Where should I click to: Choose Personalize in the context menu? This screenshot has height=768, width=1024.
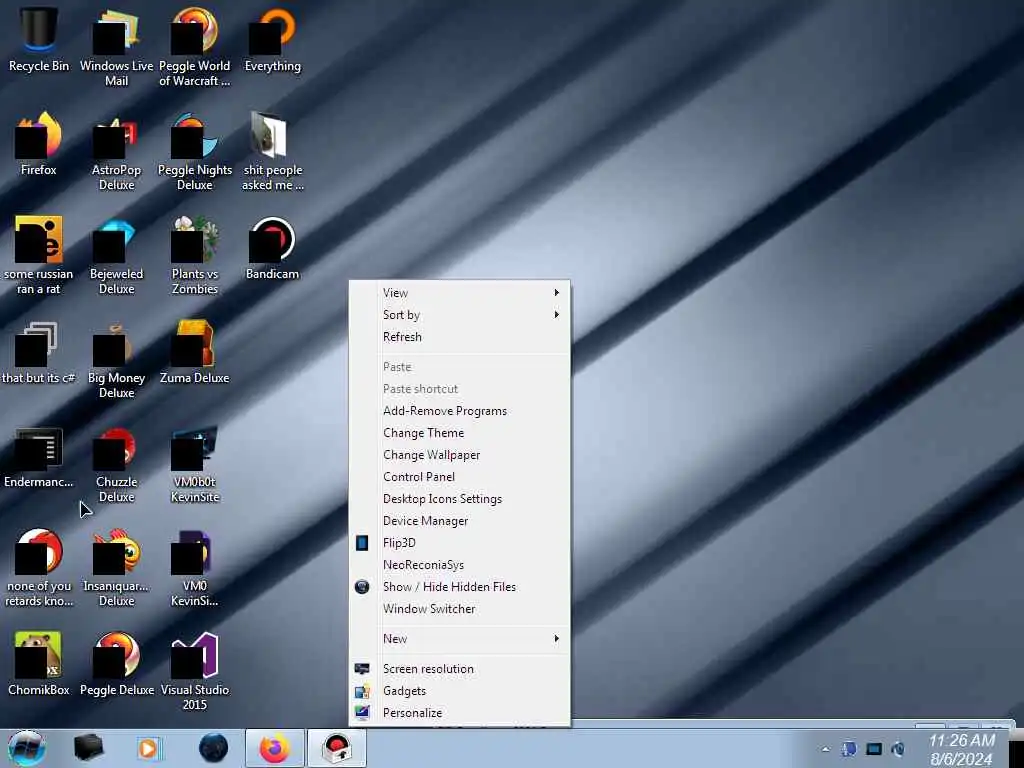pos(460,713)
